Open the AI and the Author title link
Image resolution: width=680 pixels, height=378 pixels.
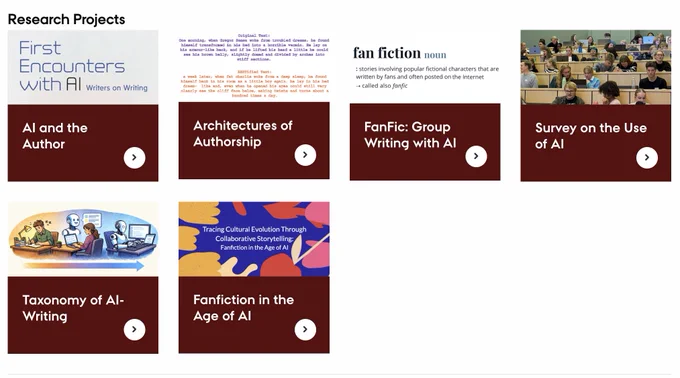tap(55, 136)
